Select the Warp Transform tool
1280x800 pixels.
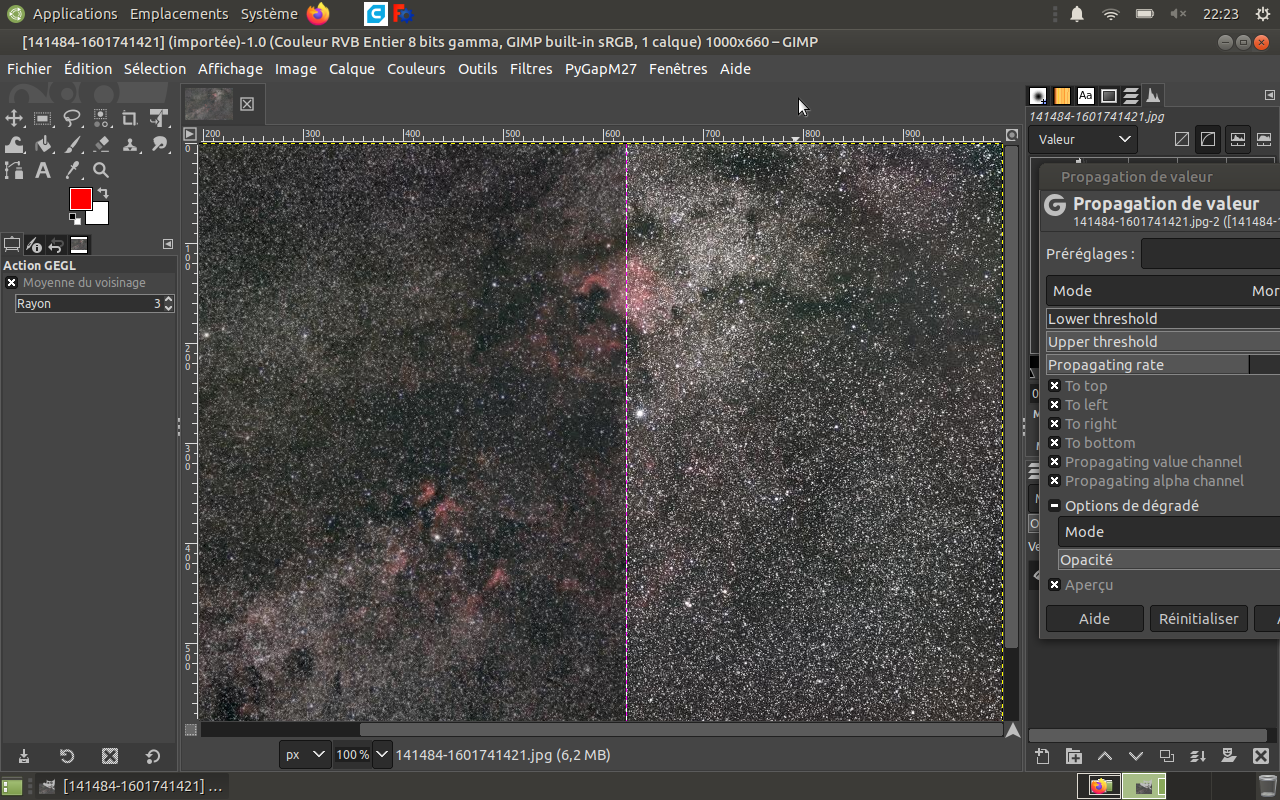point(14,144)
